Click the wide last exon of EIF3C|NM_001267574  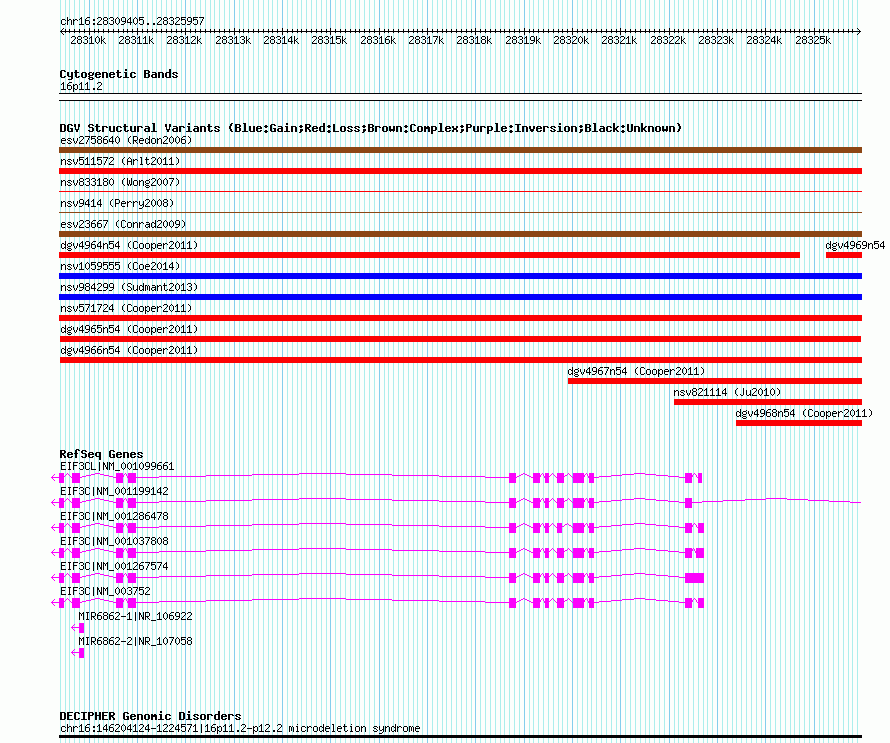pos(695,578)
